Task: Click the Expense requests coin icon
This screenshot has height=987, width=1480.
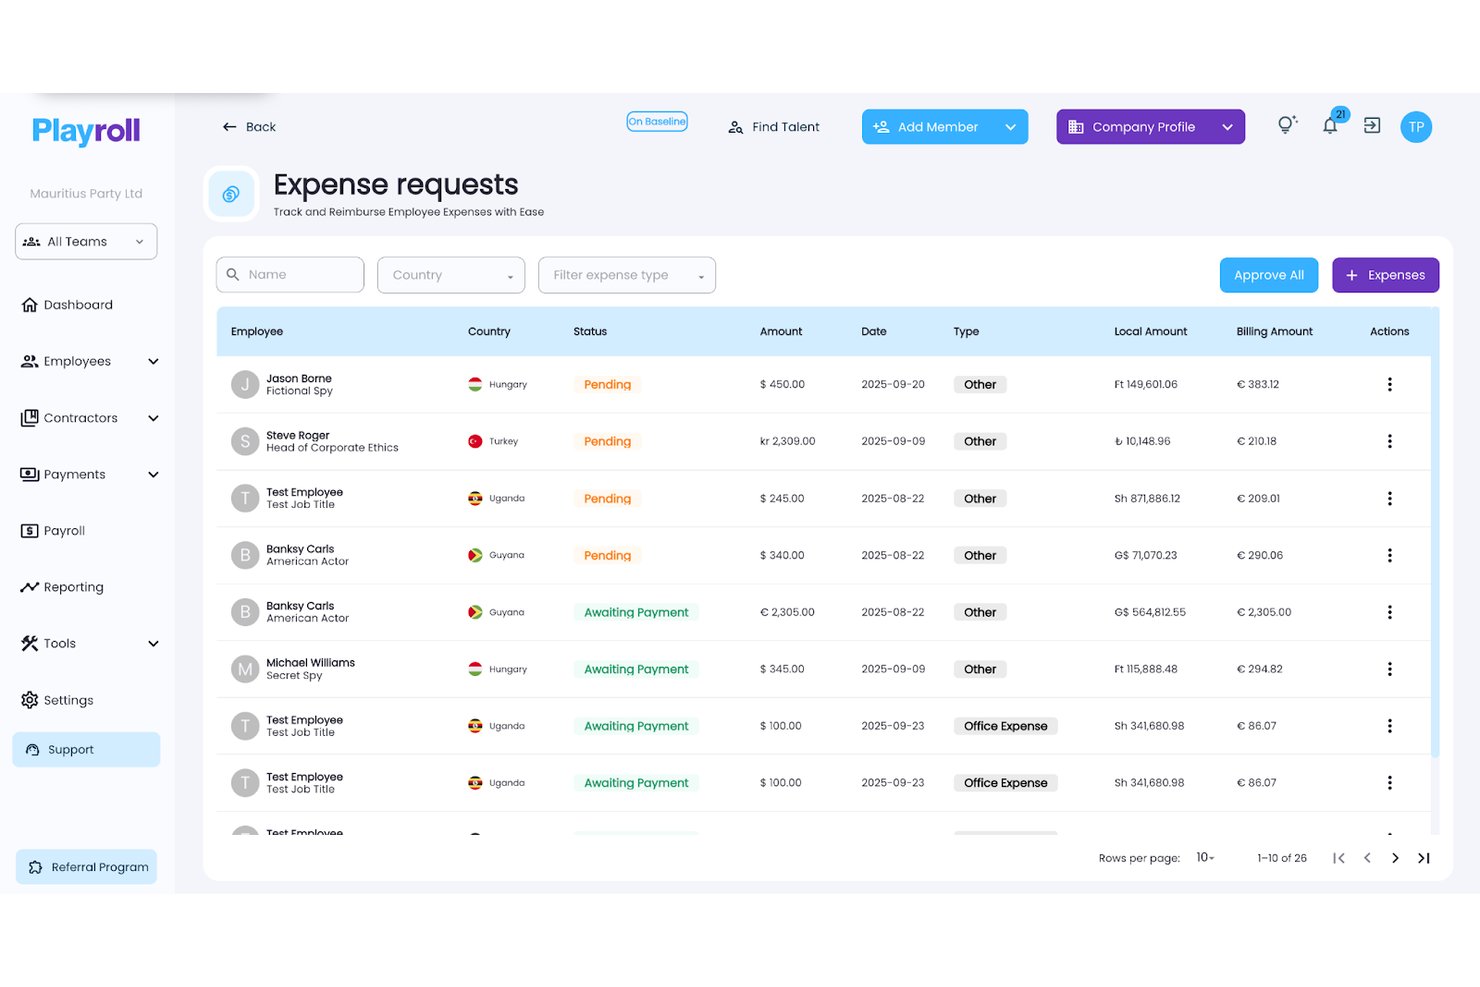Action: 231,194
